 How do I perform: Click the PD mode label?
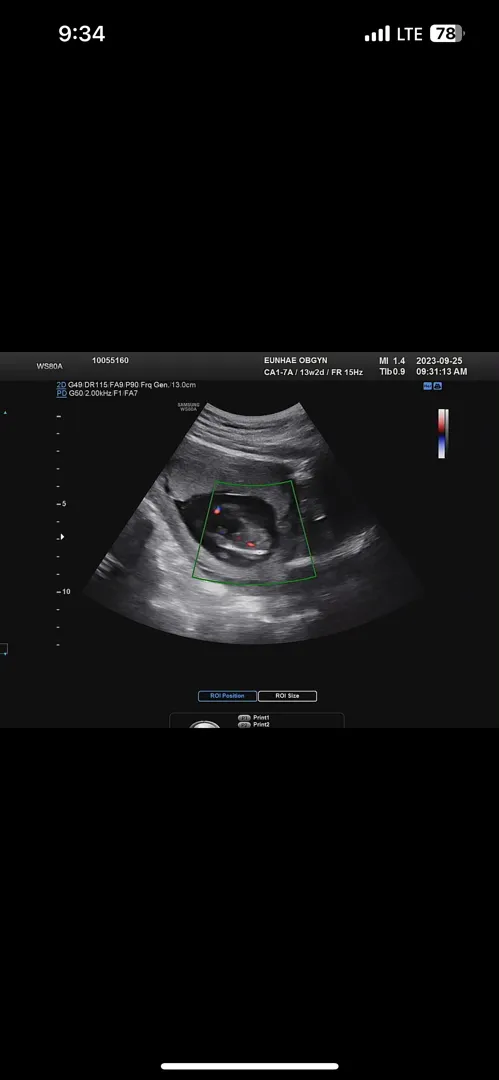[x=61, y=393]
